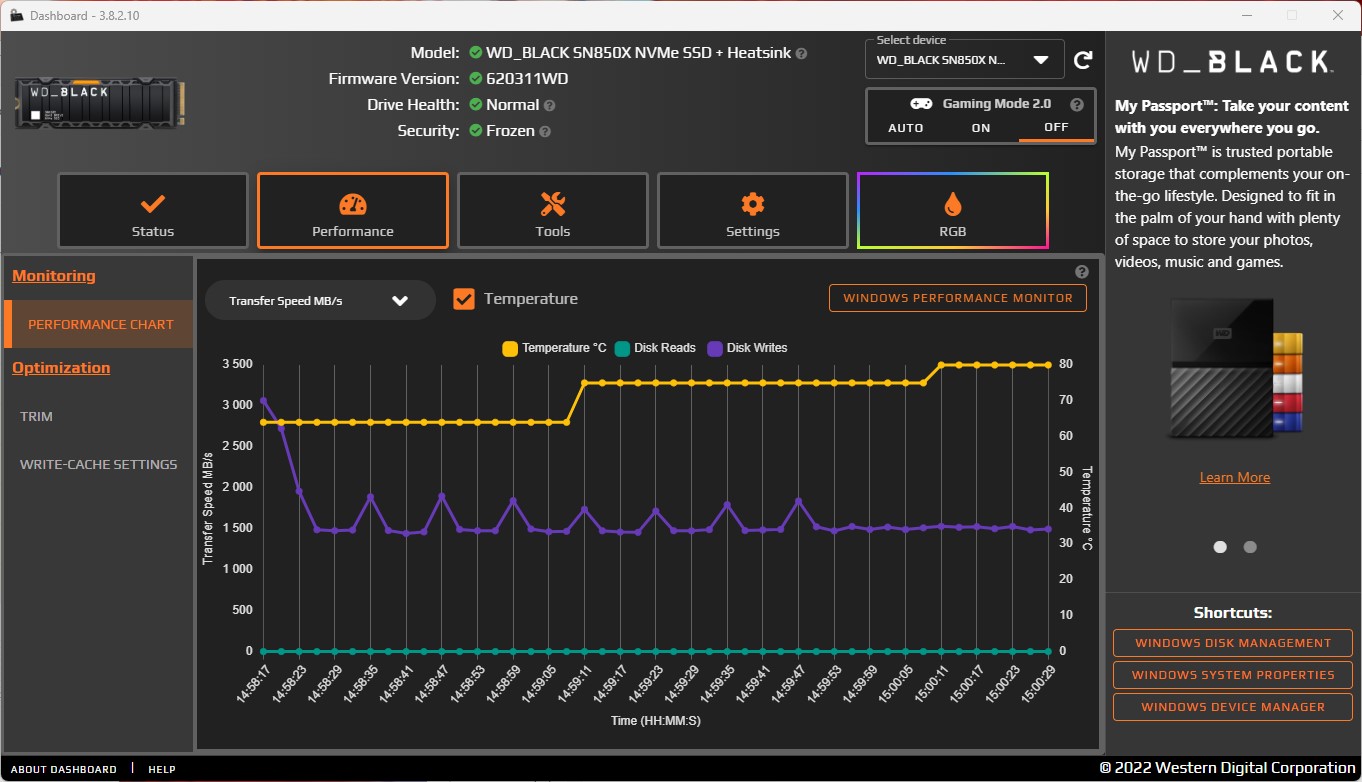The image size is (1362, 782).
Task: Select PERFORMANCE CHART in sidebar
Action: [98, 324]
